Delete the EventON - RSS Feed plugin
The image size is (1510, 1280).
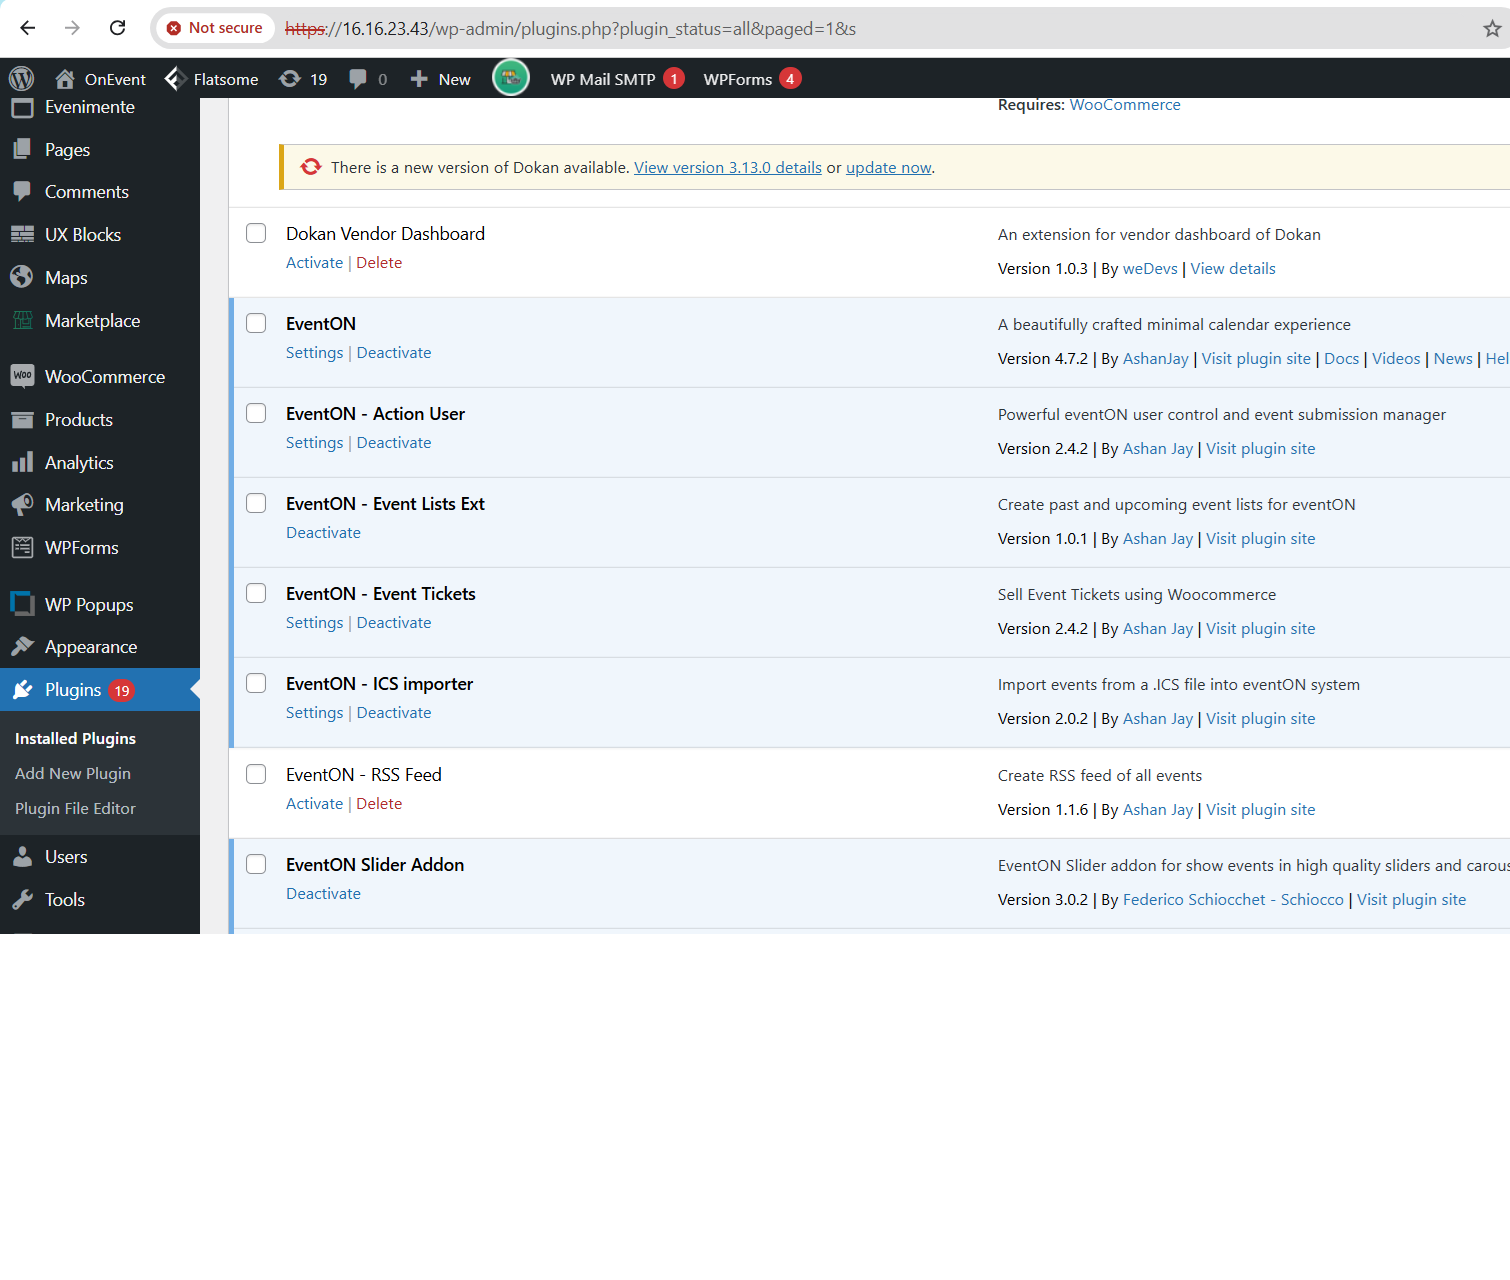pyautogui.click(x=379, y=804)
